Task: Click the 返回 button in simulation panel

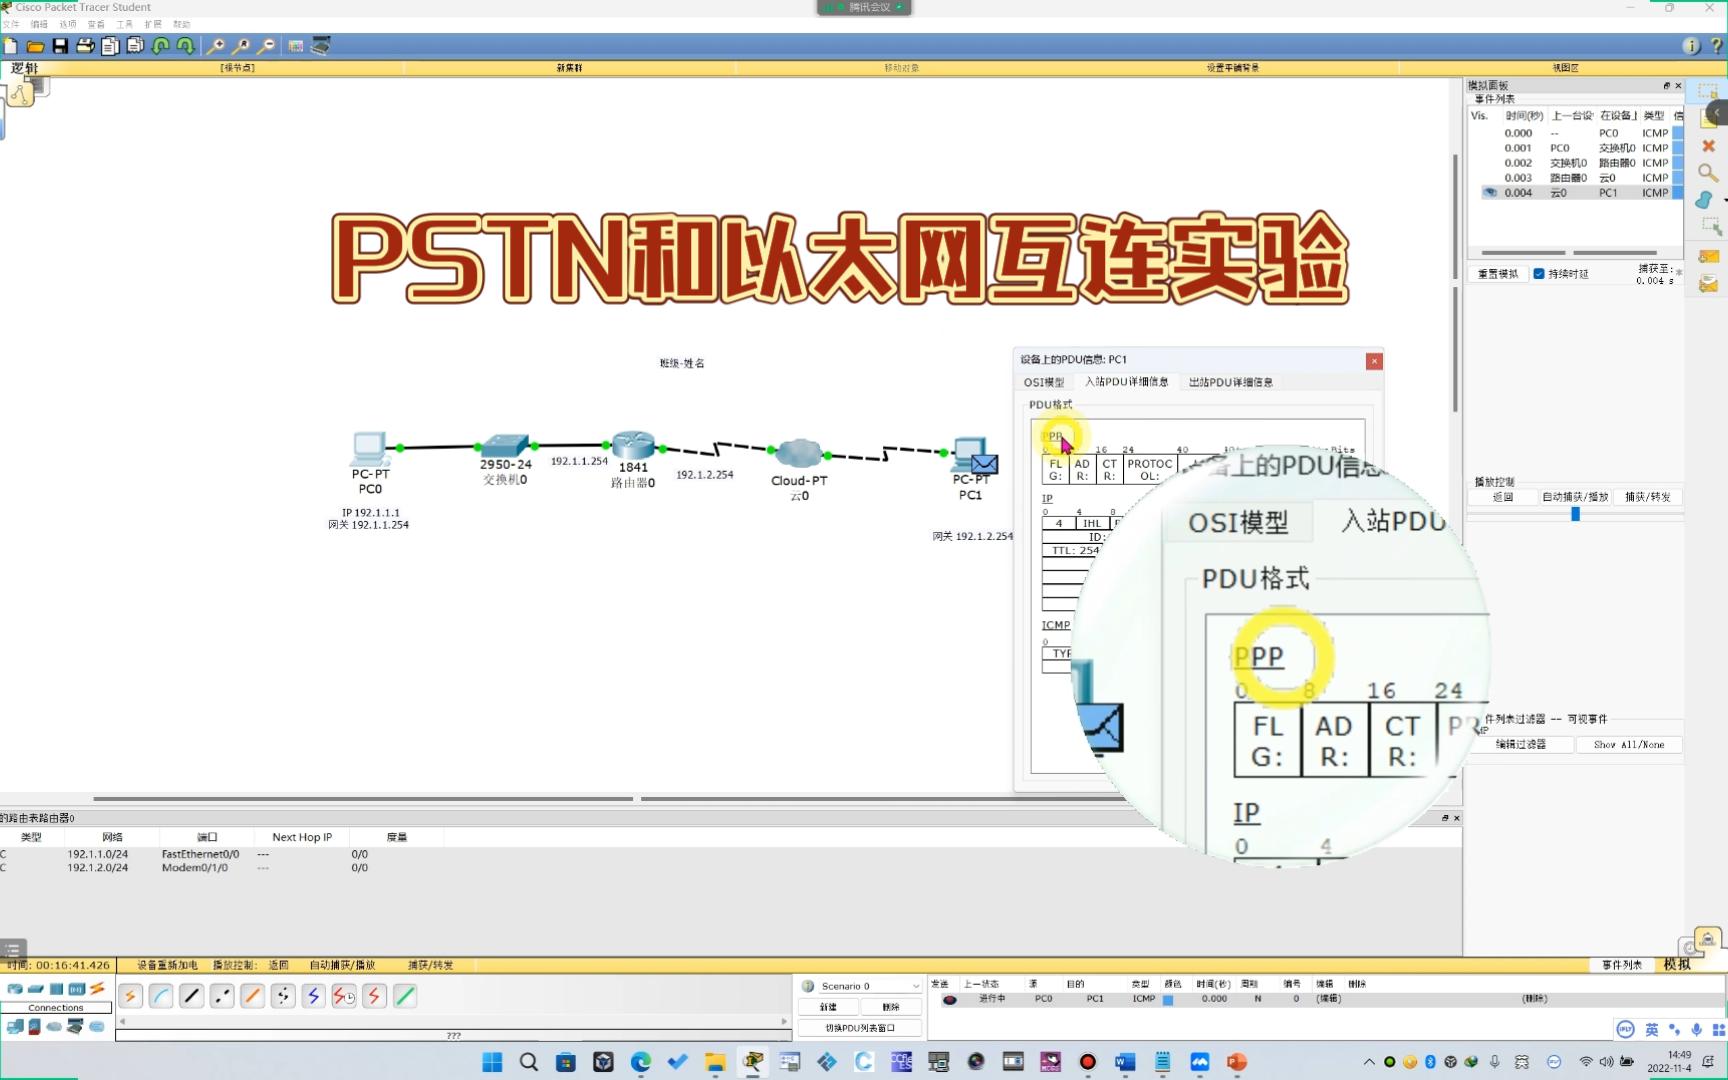Action: [x=1503, y=497]
